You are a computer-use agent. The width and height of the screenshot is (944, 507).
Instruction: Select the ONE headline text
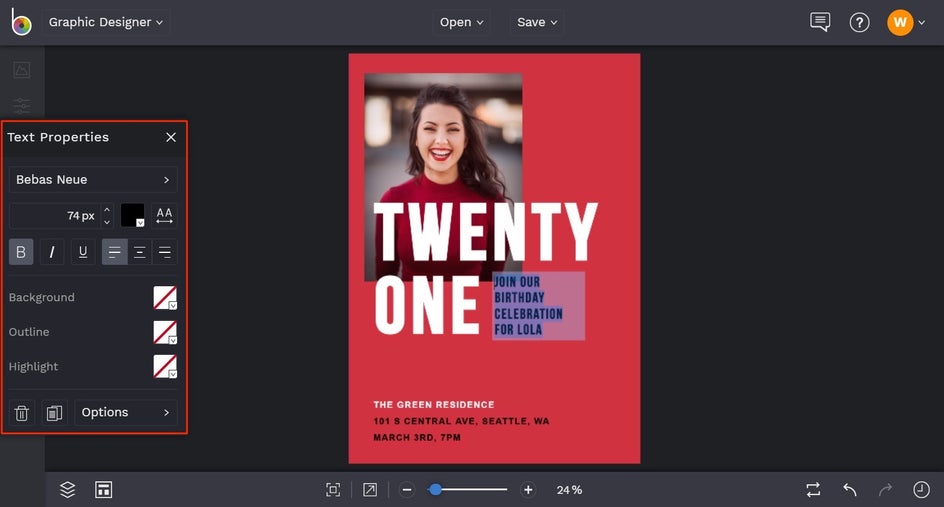coord(427,305)
